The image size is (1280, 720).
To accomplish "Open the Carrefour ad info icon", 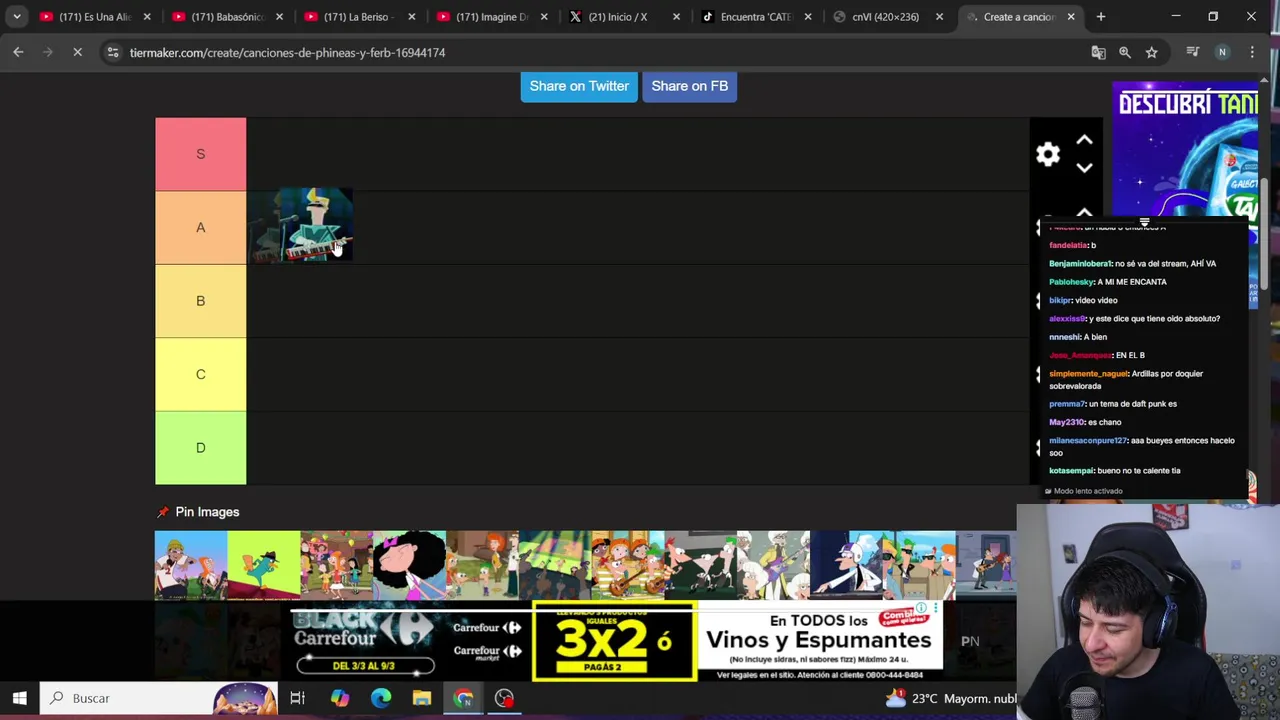I will pos(921,608).
